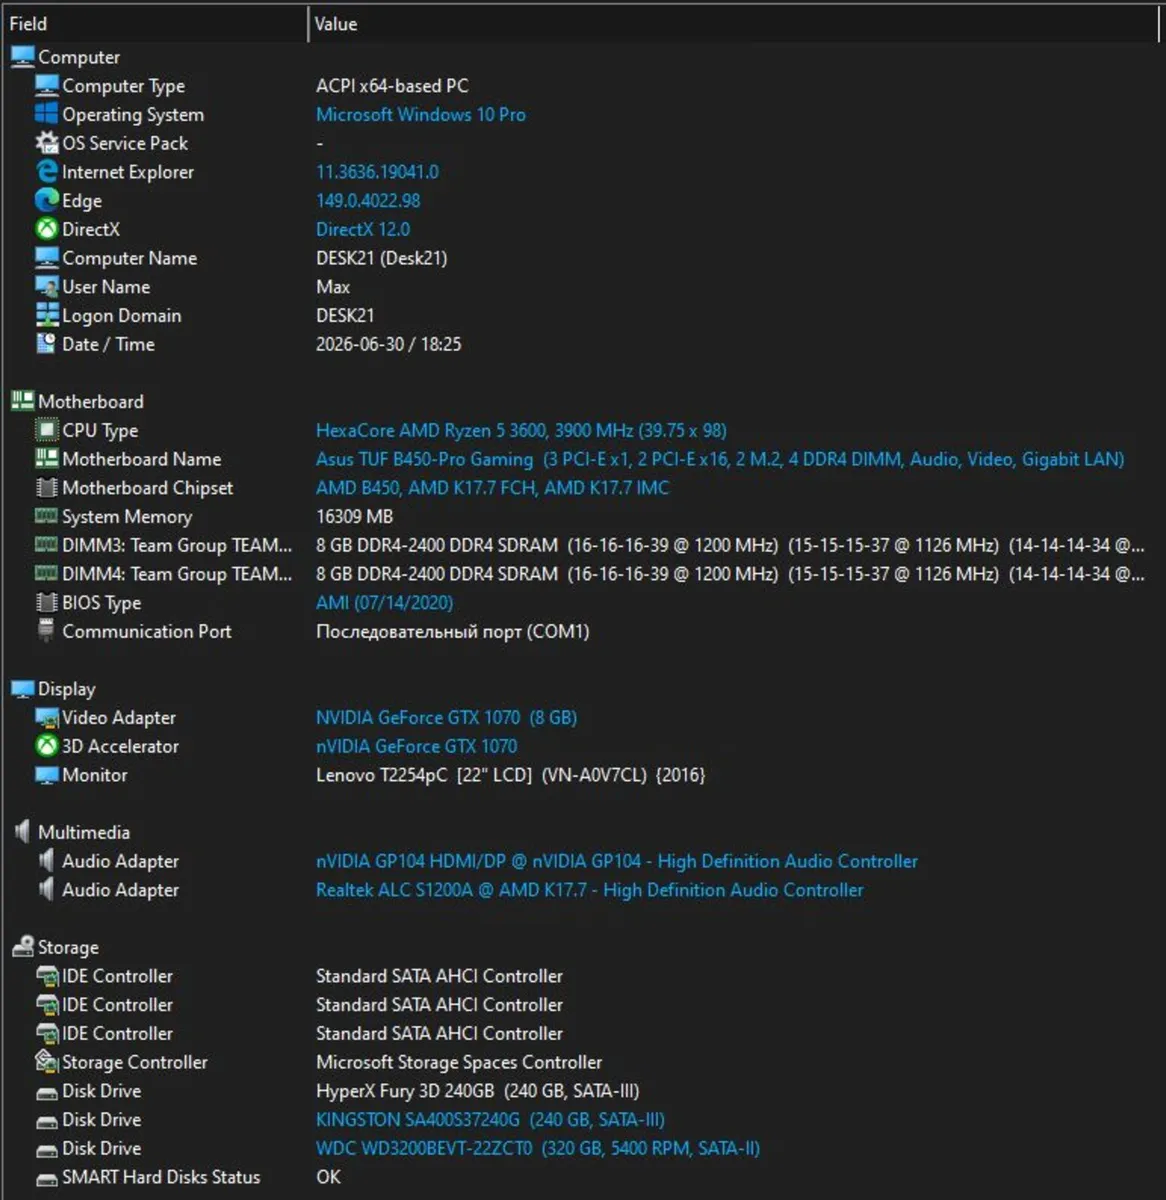Click the Computer section icon

coord(22,57)
